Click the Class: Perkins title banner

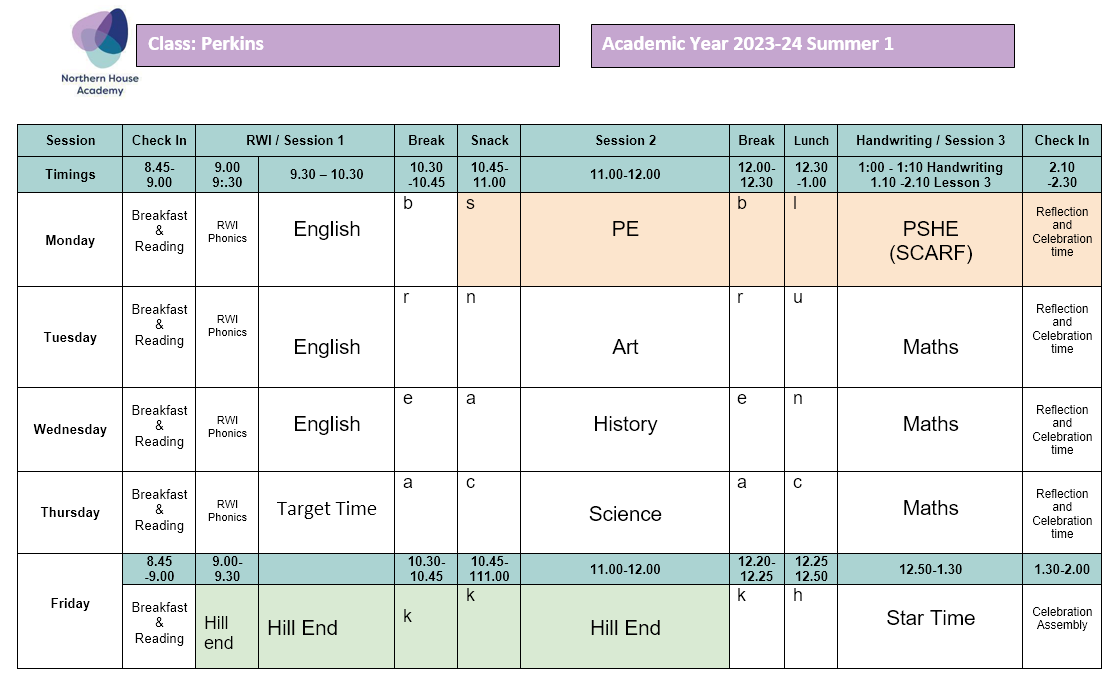(347, 45)
